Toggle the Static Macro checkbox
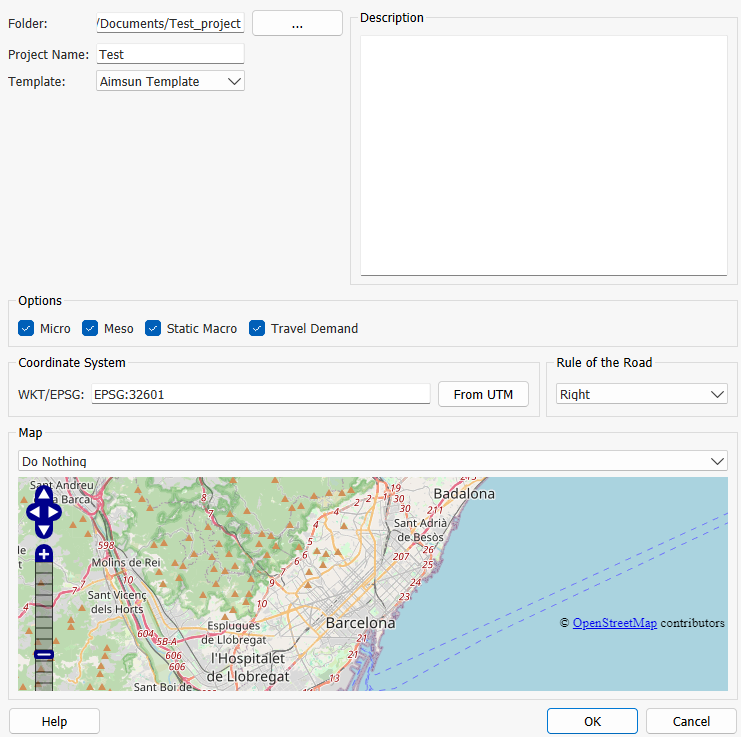This screenshot has width=741, height=737. [153, 328]
